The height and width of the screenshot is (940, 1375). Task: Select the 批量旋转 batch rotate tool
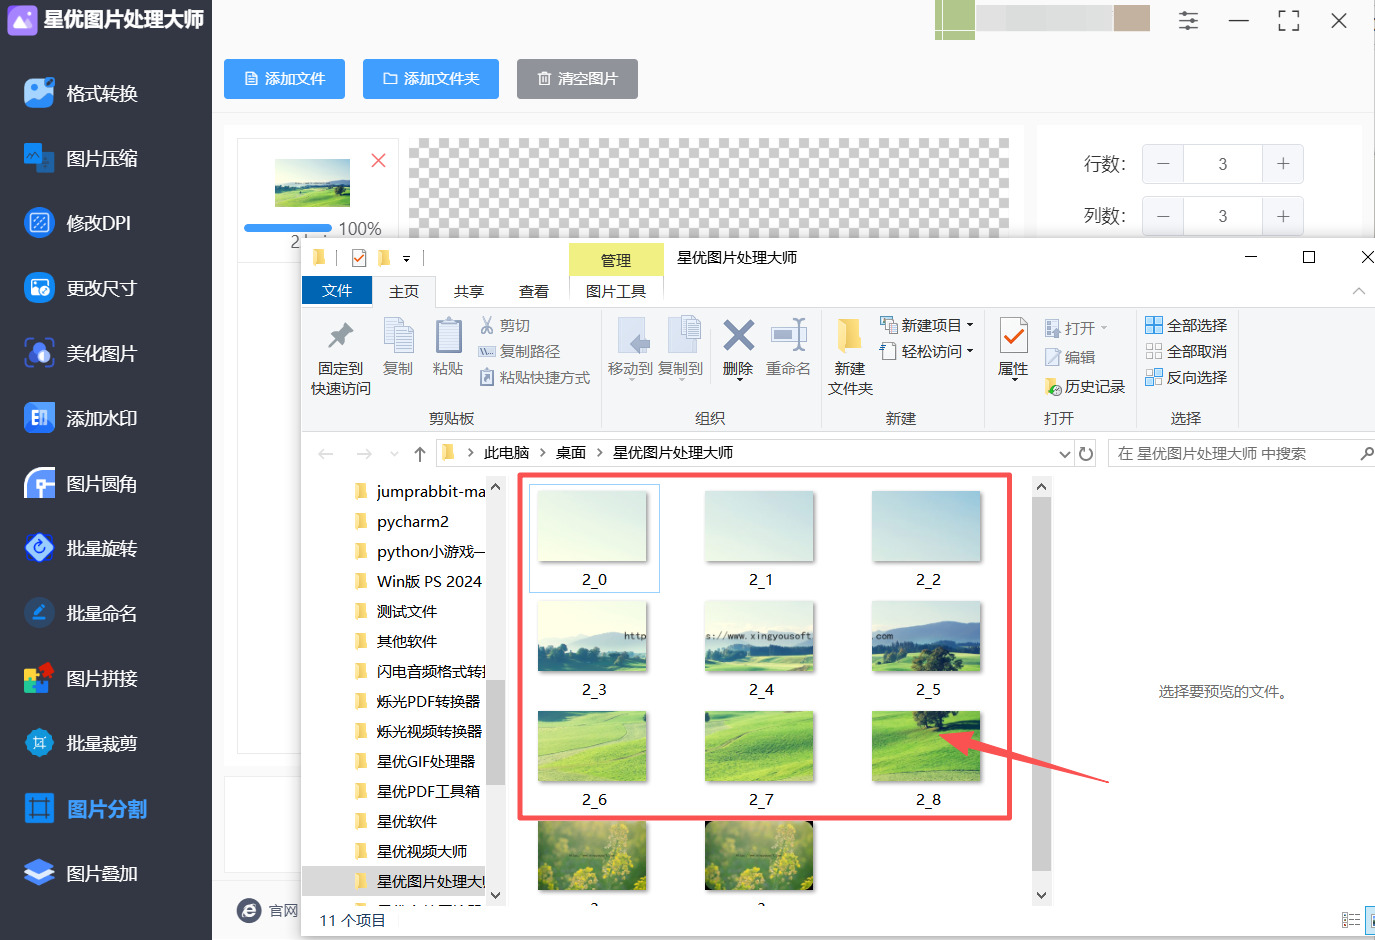tap(80, 548)
